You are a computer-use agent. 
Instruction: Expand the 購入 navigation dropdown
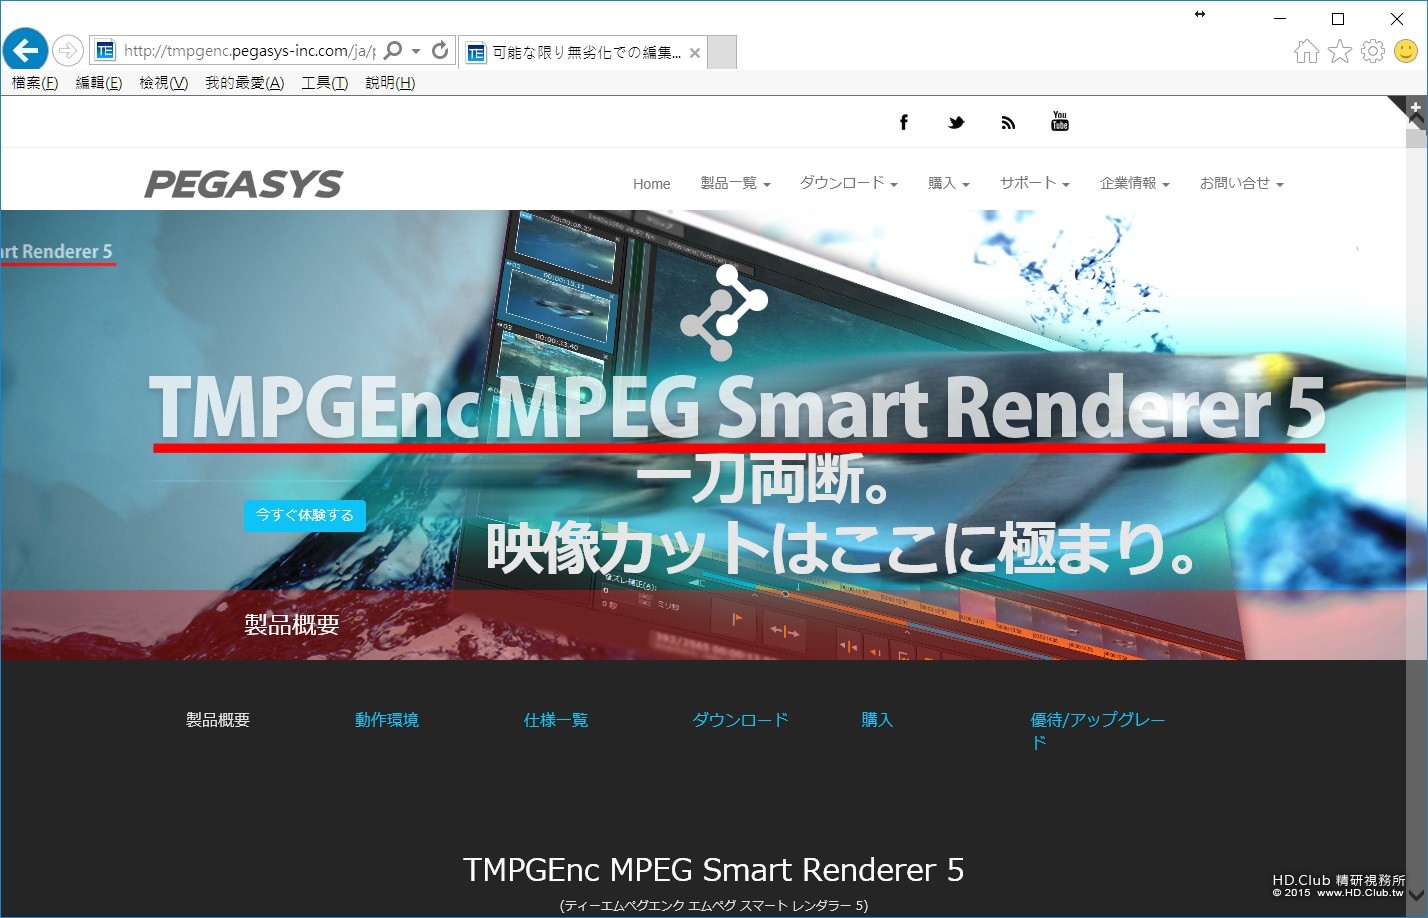[x=949, y=183]
